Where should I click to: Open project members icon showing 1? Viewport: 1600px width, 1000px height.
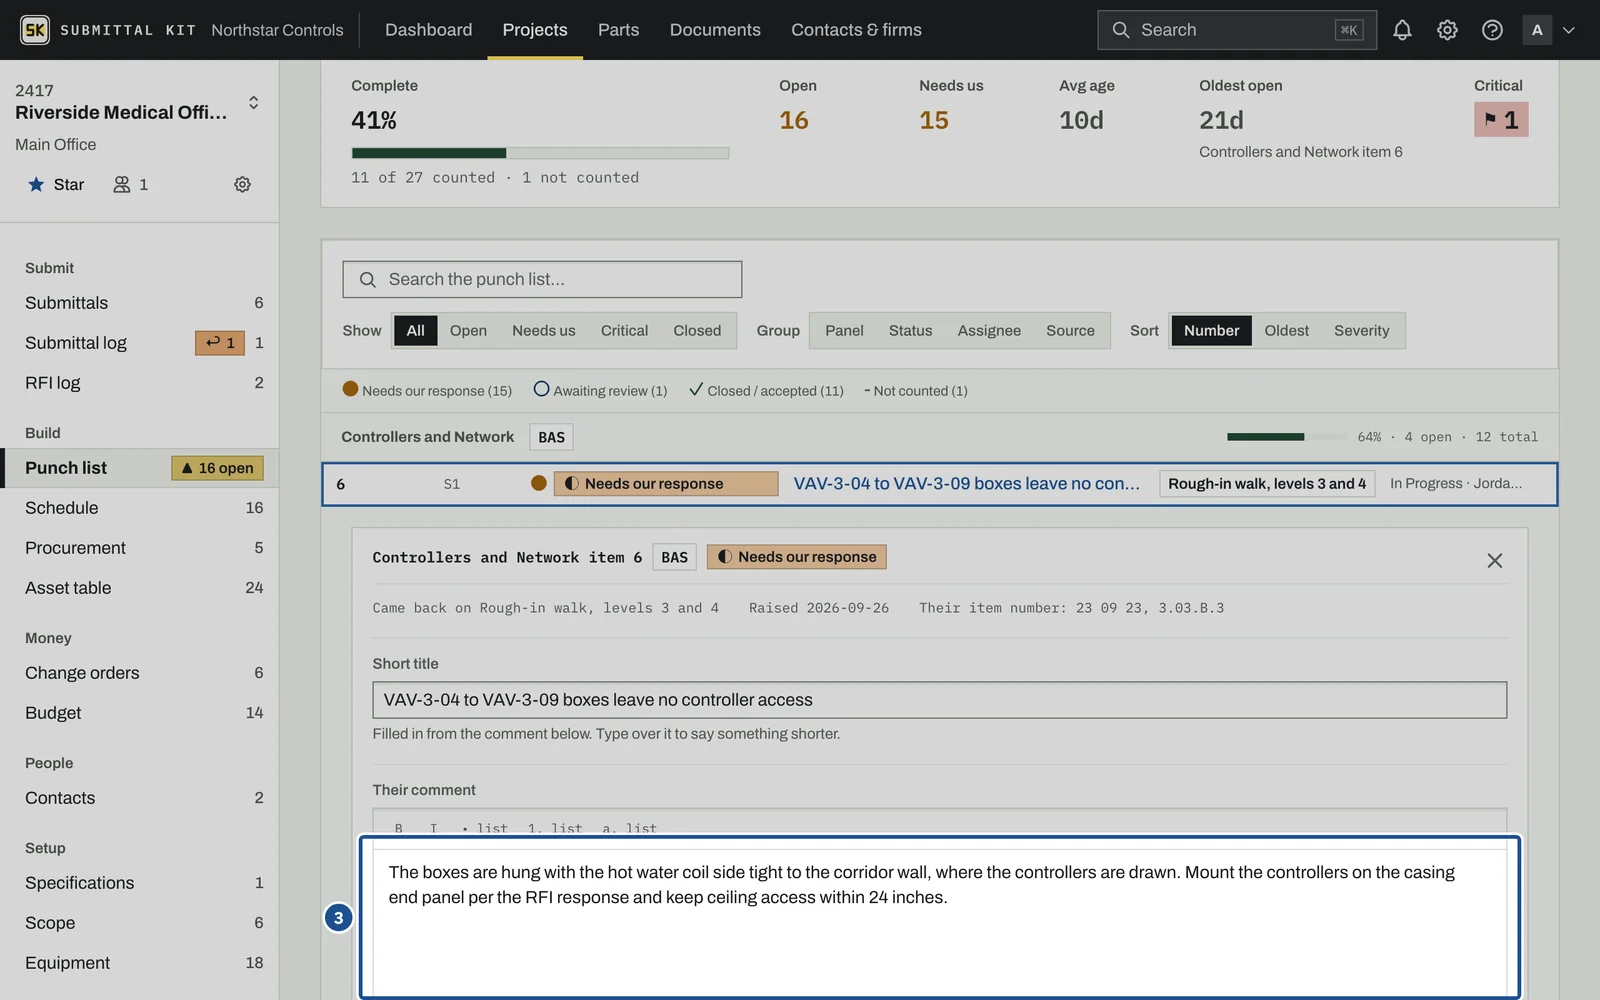[131, 184]
